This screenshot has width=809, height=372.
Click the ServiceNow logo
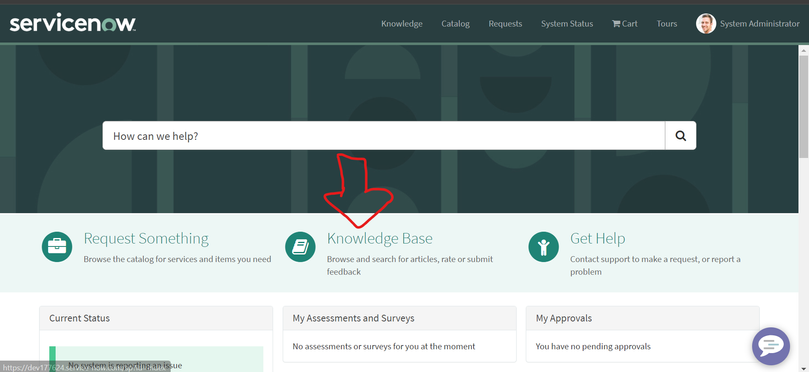[73, 23]
